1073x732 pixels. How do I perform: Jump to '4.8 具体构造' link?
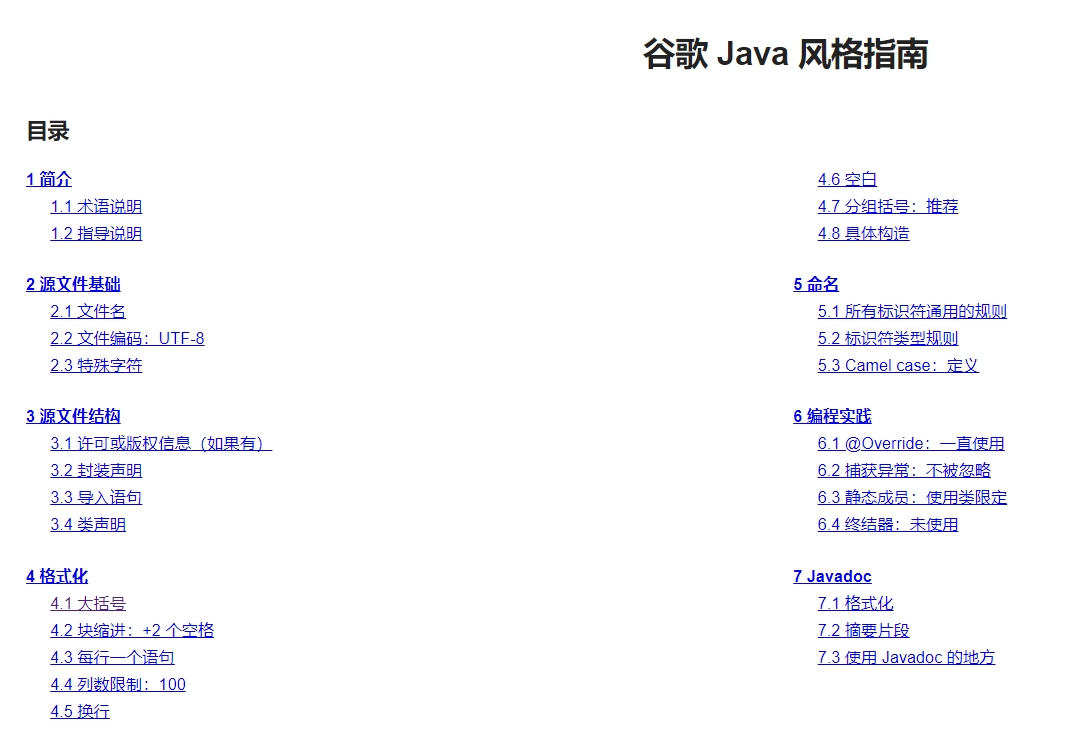(x=864, y=233)
